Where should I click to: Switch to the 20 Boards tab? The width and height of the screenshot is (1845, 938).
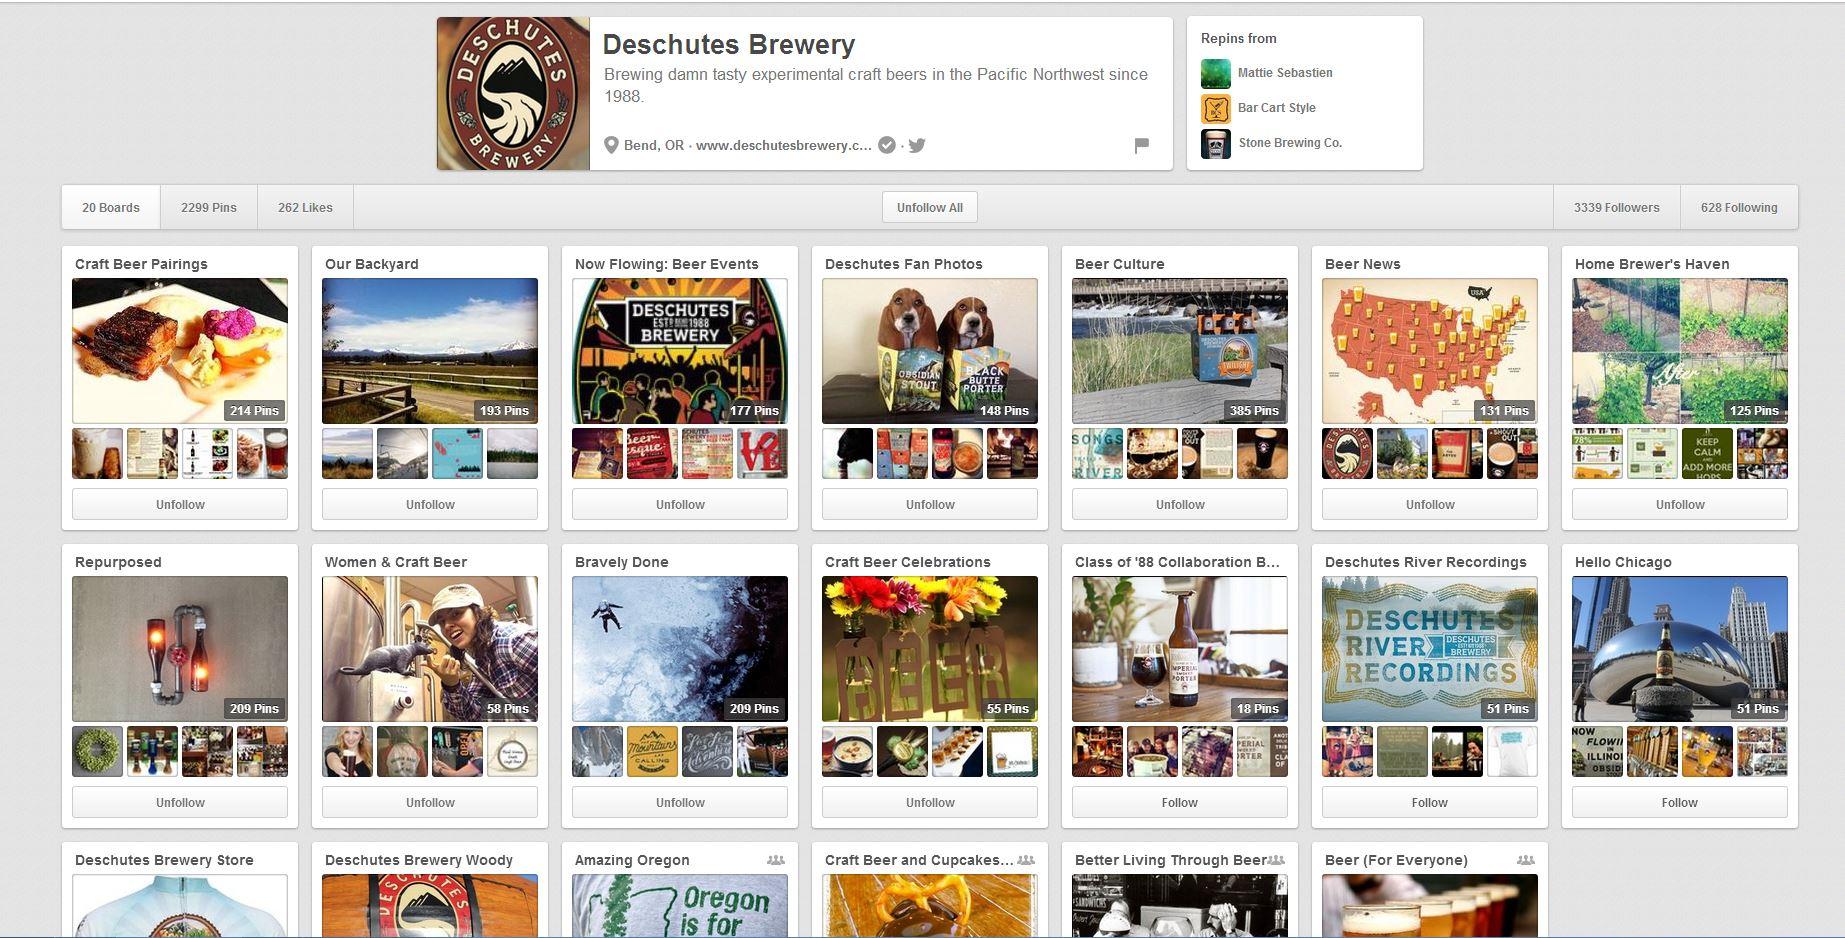tap(111, 208)
